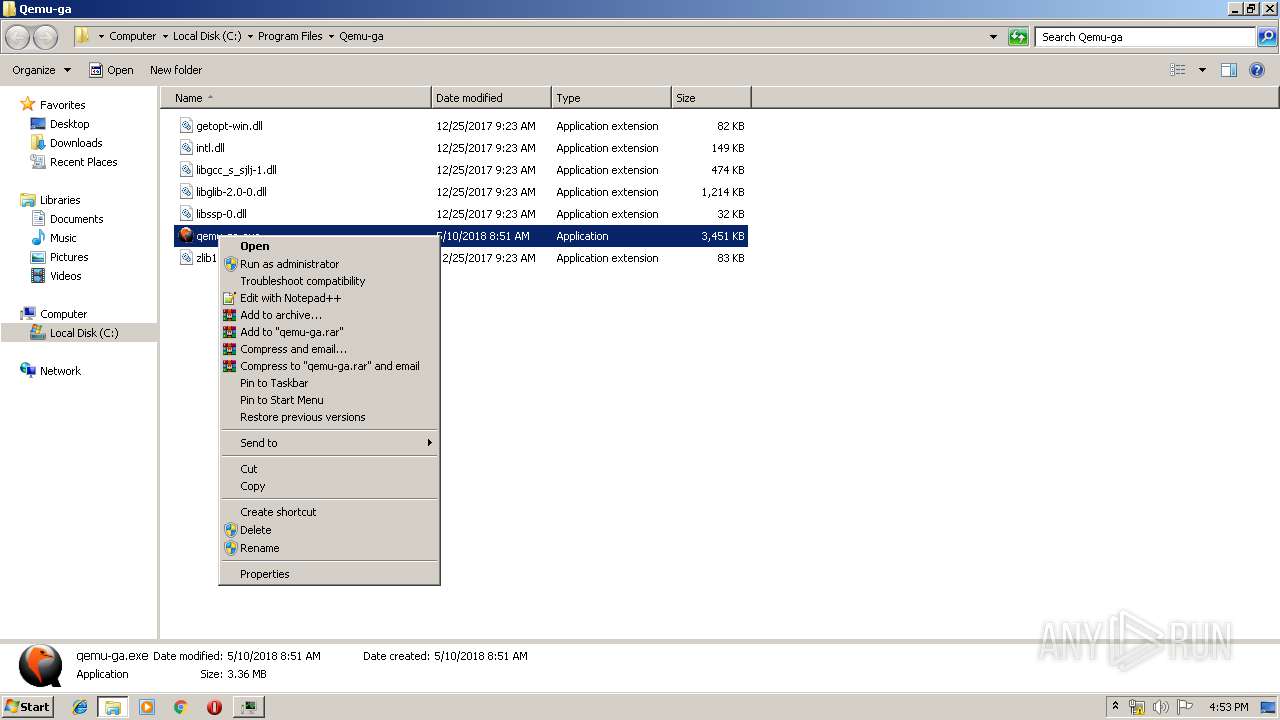1280x720 pixels.
Task: Choose Create shortcut
Action: (x=329, y=512)
